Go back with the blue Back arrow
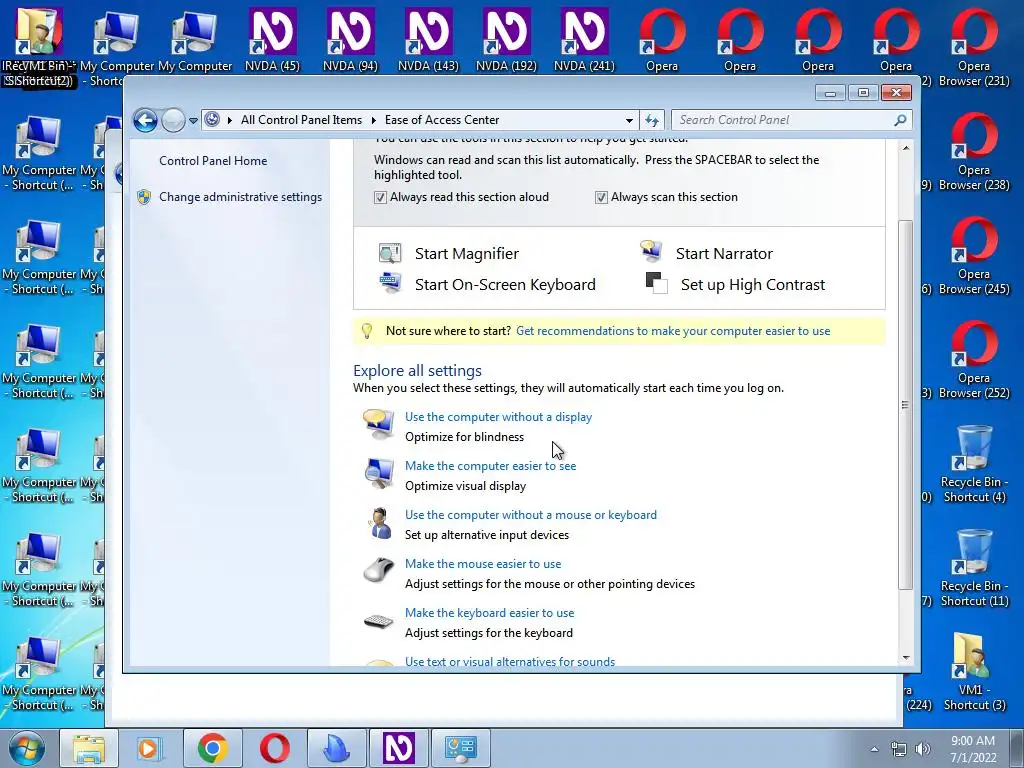This screenshot has width=1024, height=768. click(x=145, y=120)
